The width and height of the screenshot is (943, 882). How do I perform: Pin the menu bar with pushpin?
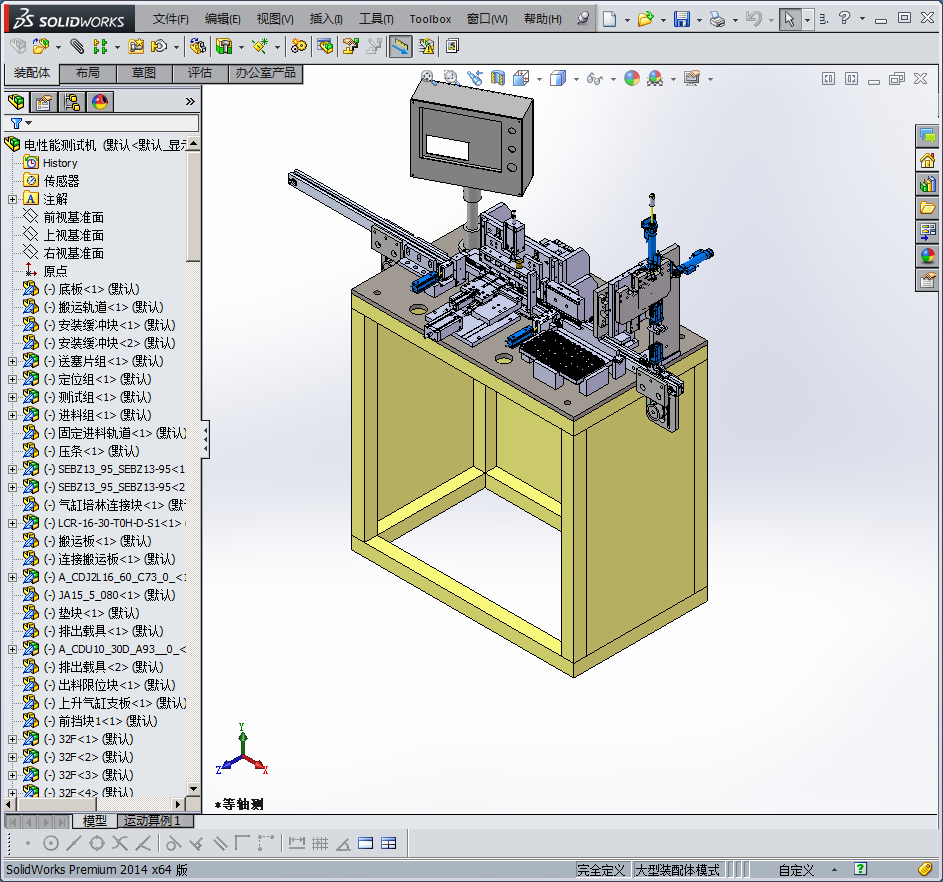(x=583, y=19)
